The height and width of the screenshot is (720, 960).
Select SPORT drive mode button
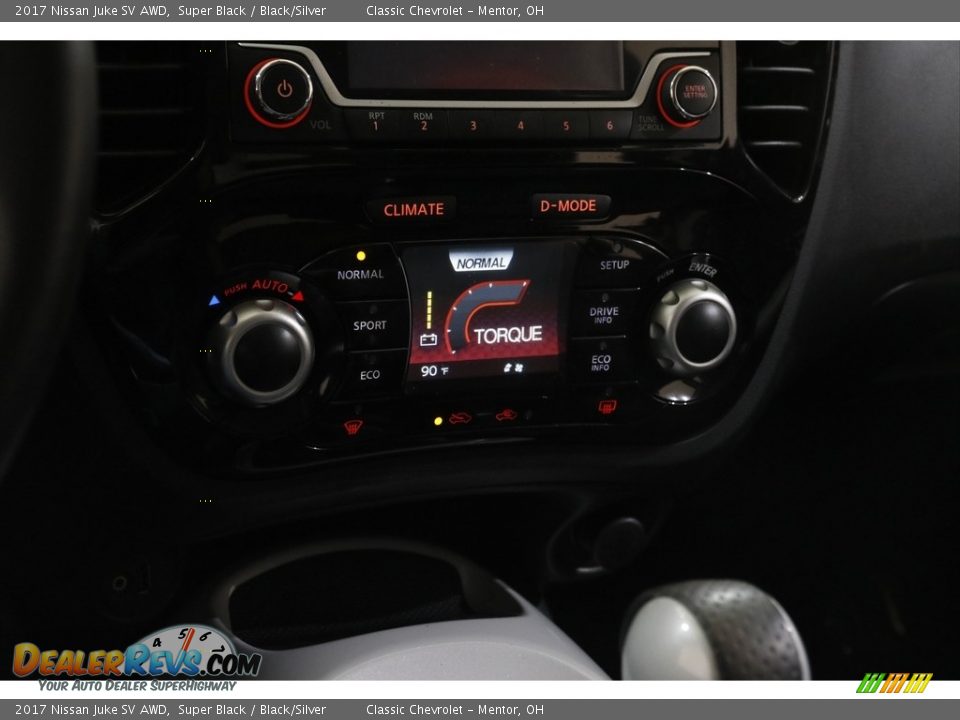(369, 325)
